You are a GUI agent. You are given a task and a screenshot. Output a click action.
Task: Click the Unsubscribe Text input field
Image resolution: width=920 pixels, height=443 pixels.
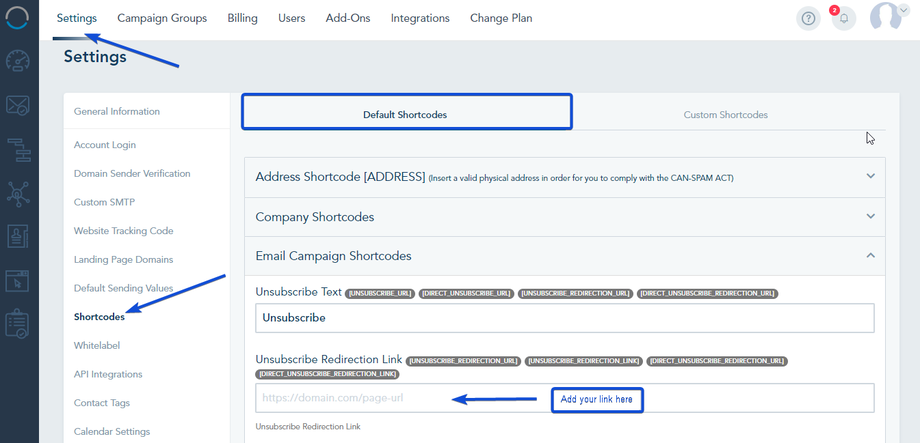pos(564,318)
